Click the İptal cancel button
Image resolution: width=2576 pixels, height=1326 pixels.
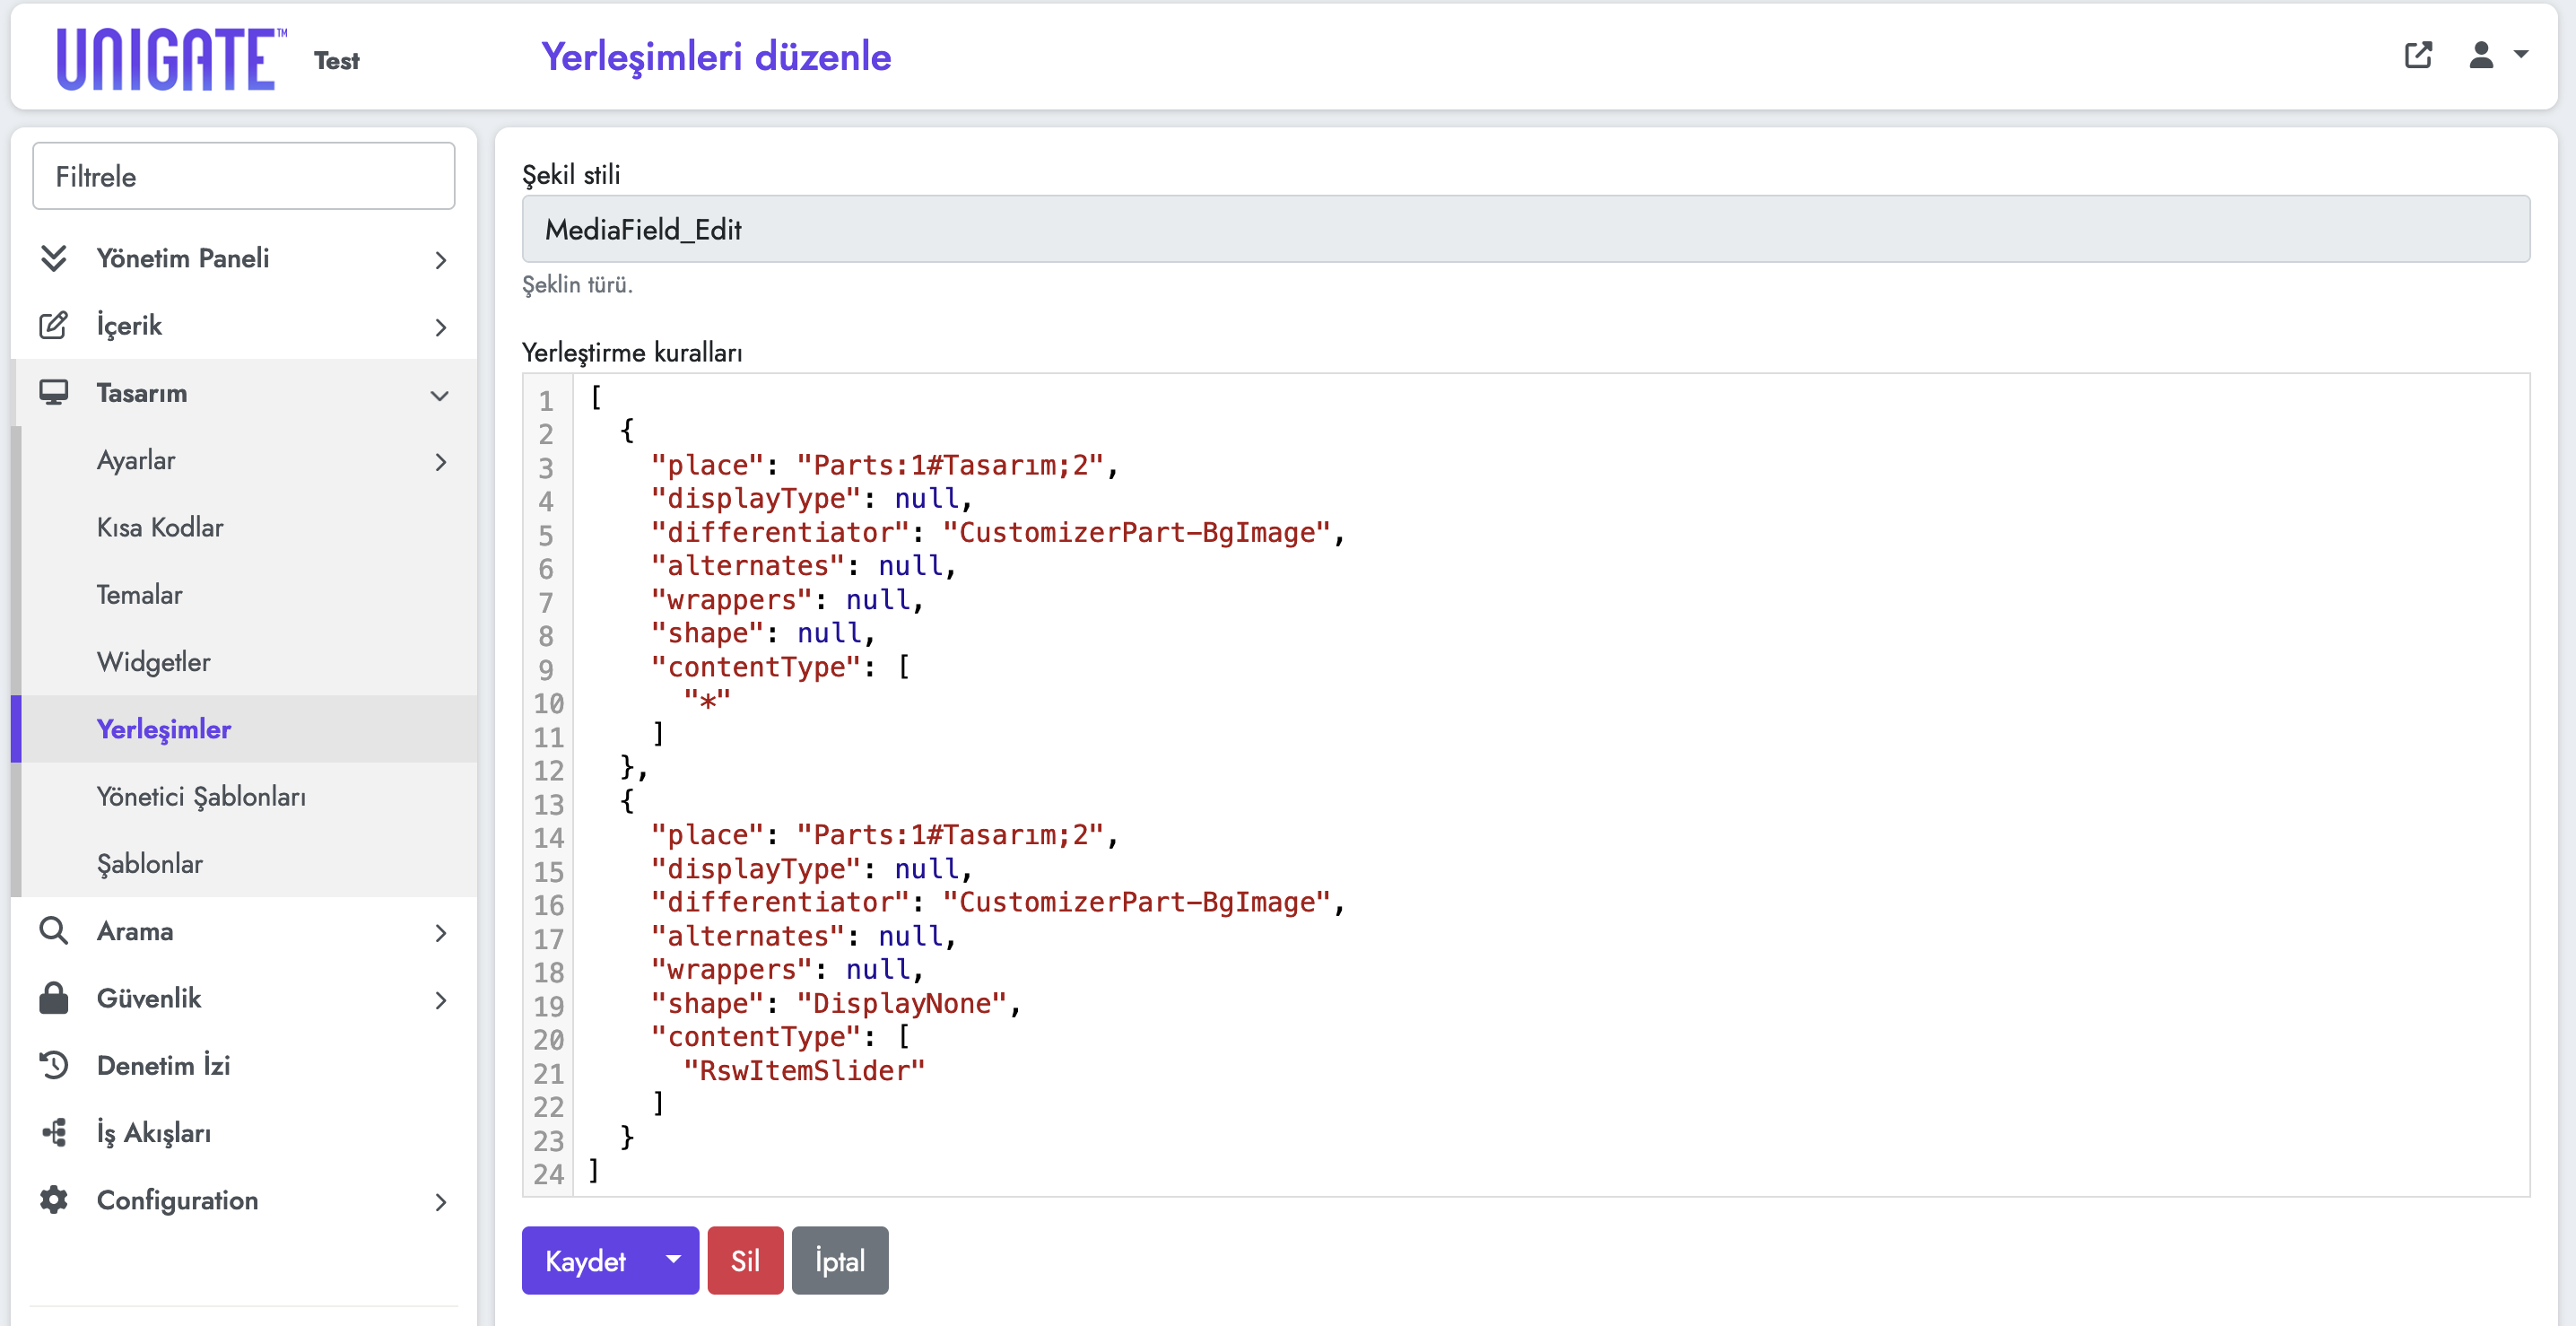tap(840, 1260)
